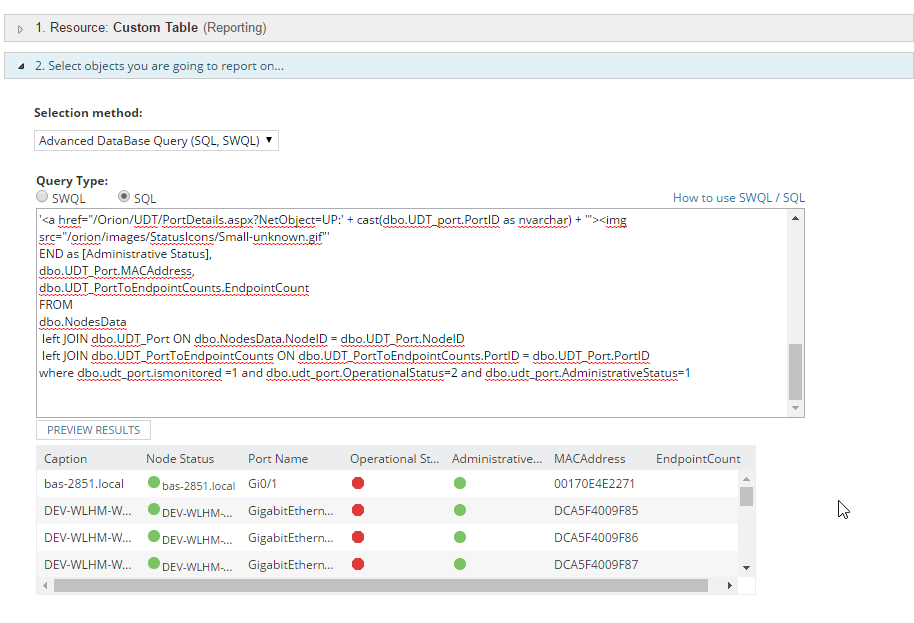Click inside the SQL query text area
The height and width of the screenshot is (623, 914).
(412, 312)
